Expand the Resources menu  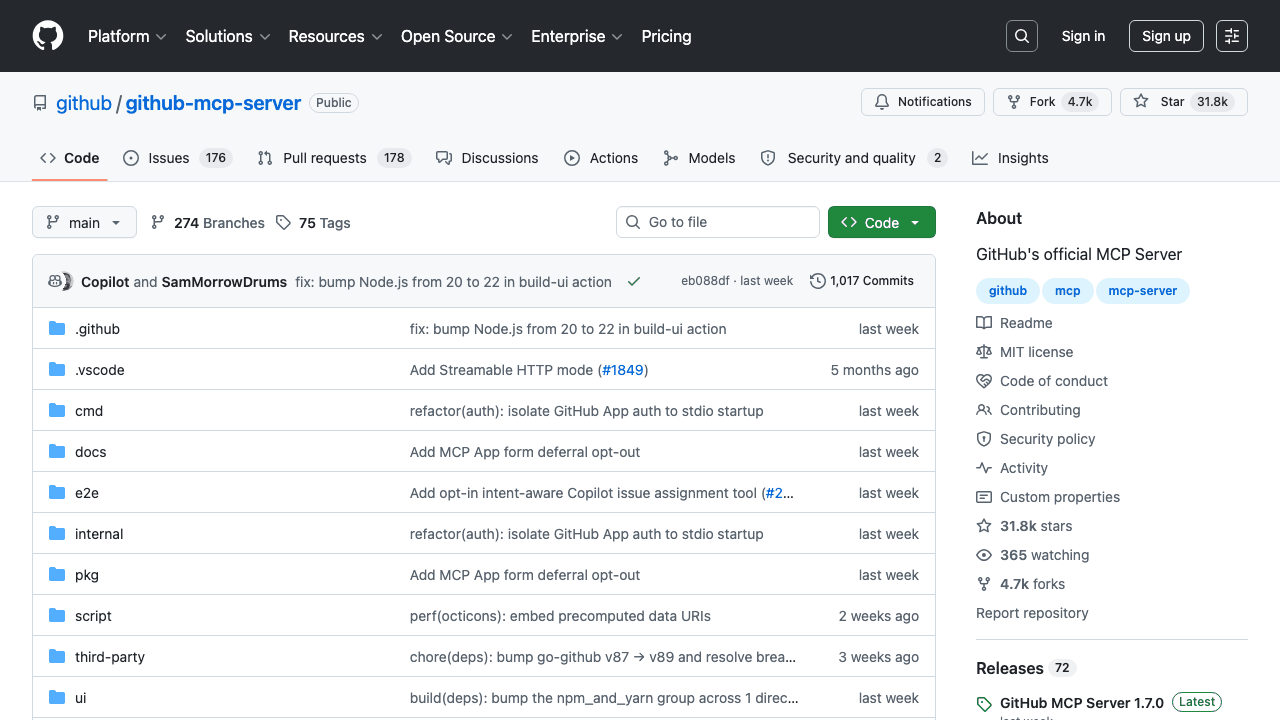tap(335, 36)
